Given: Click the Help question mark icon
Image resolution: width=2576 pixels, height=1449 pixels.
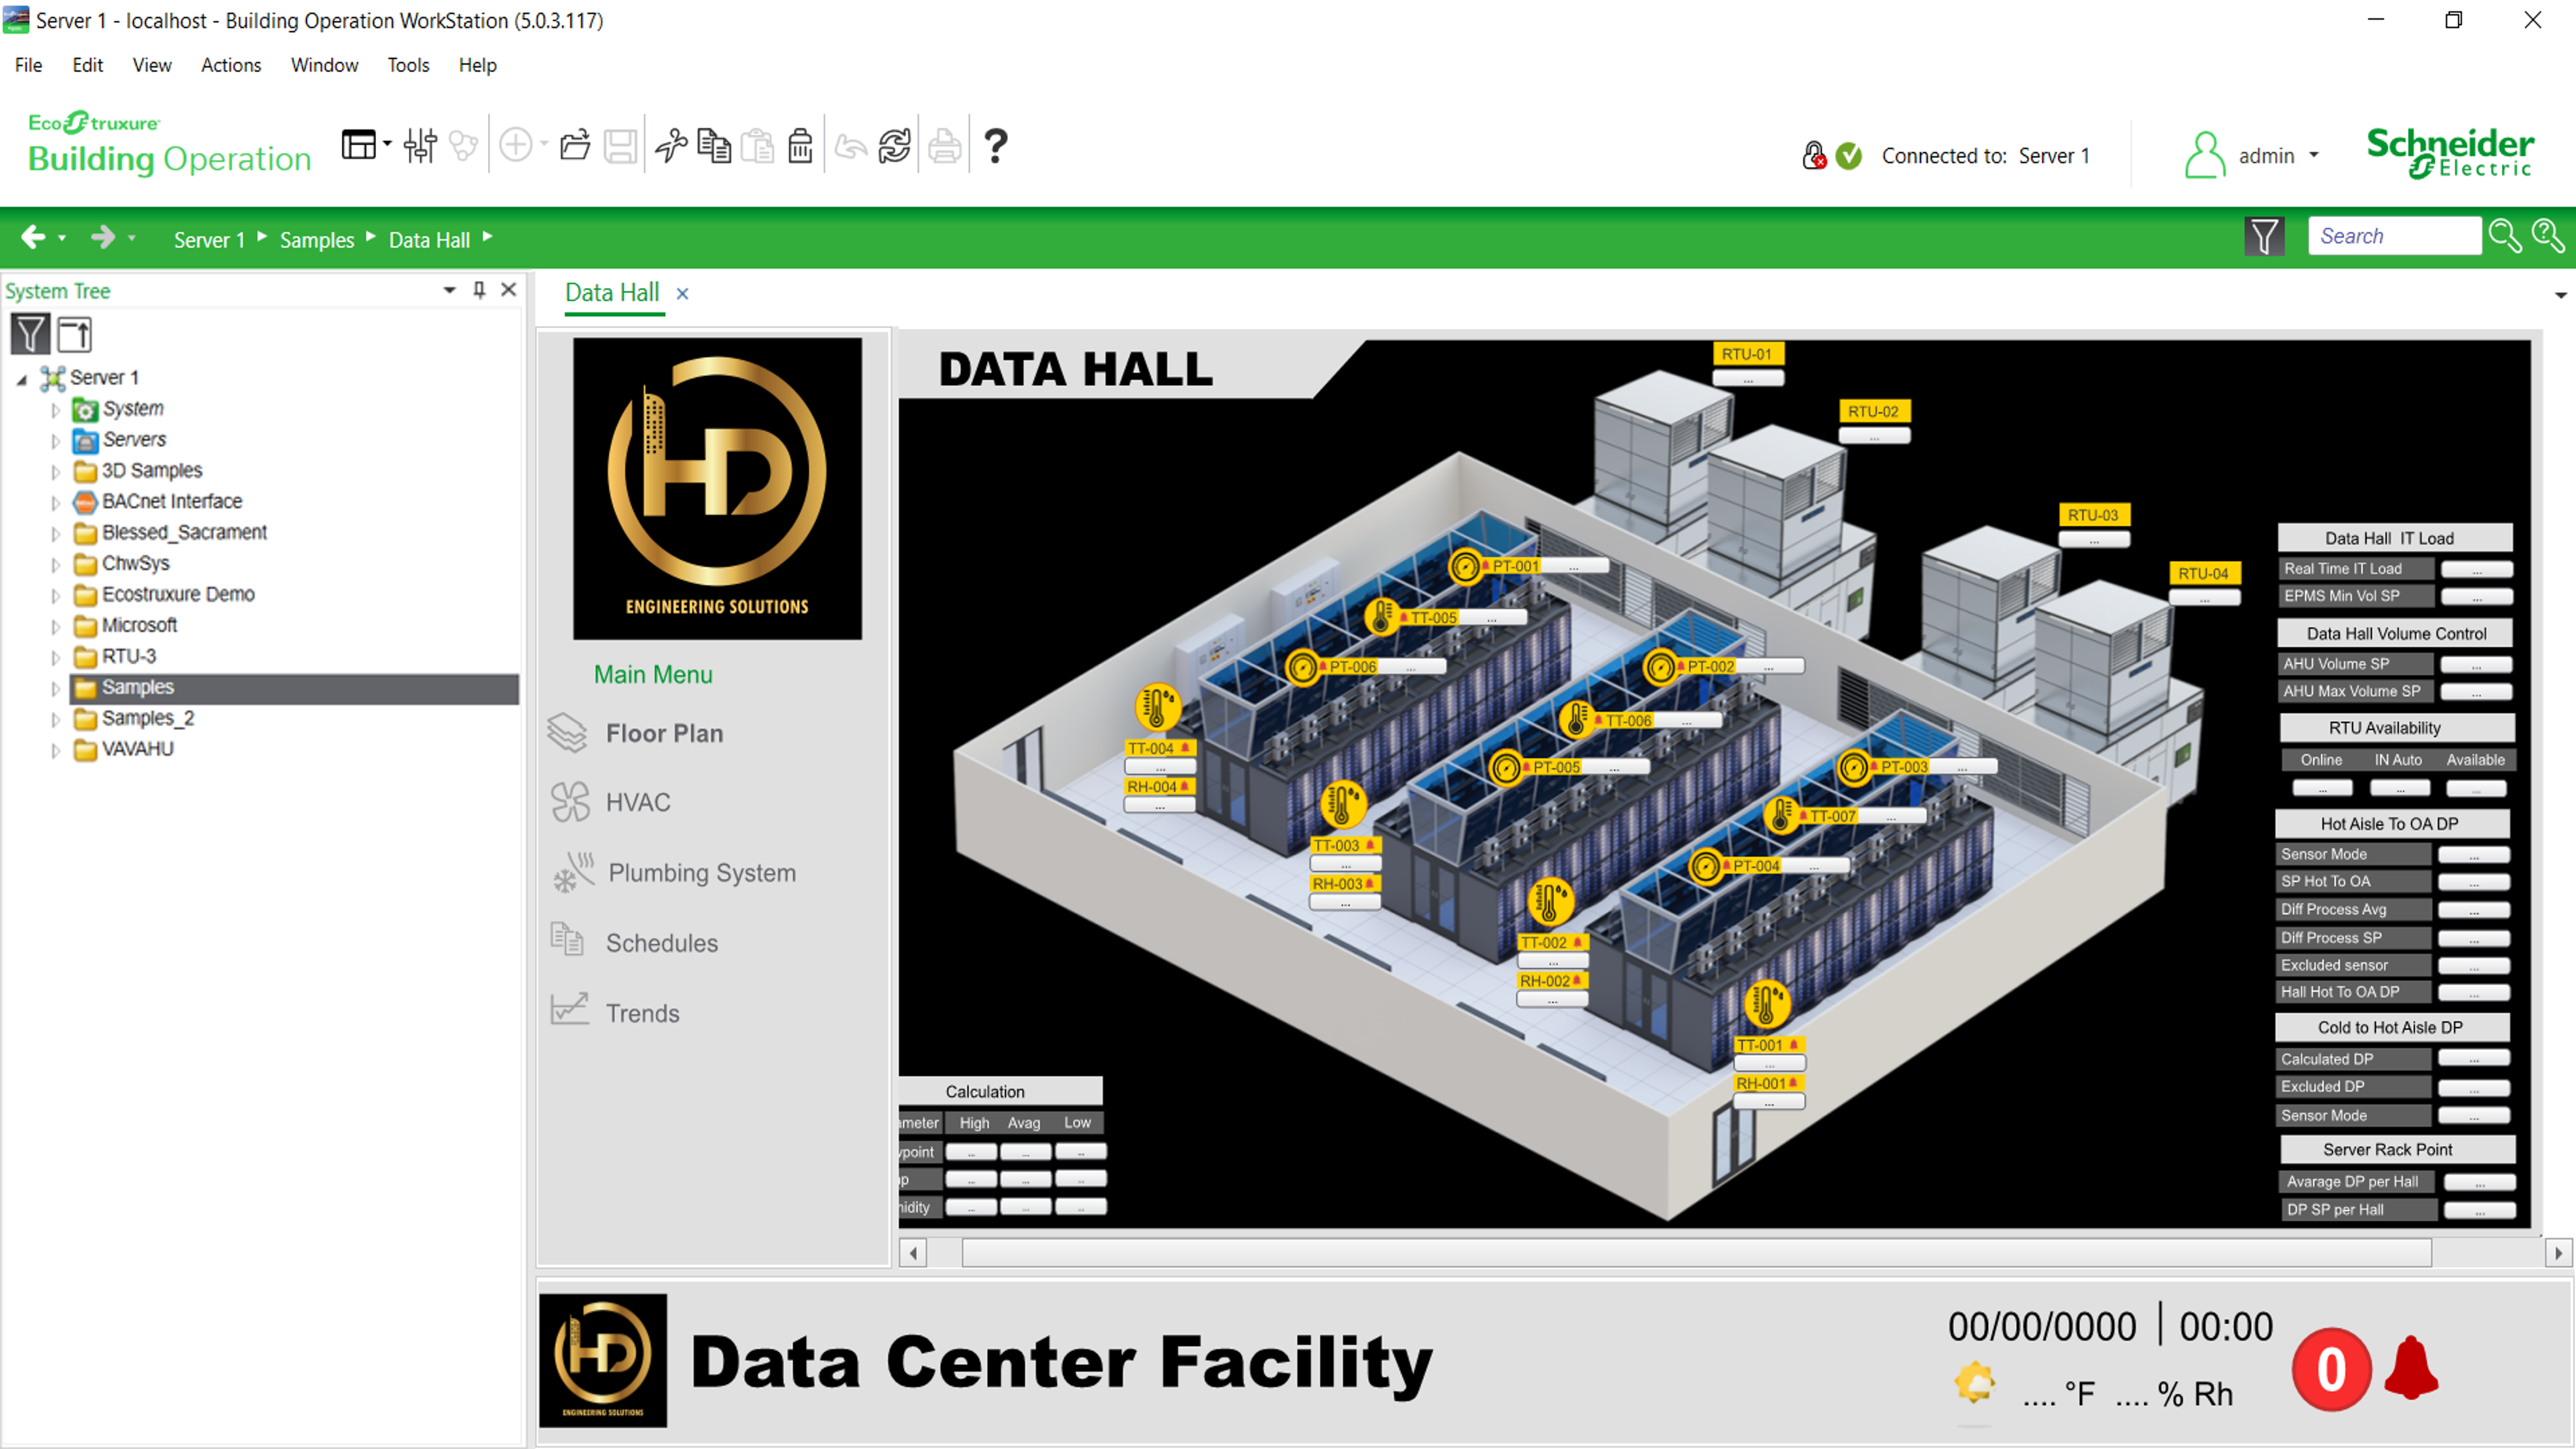Looking at the screenshot, I should [x=995, y=147].
